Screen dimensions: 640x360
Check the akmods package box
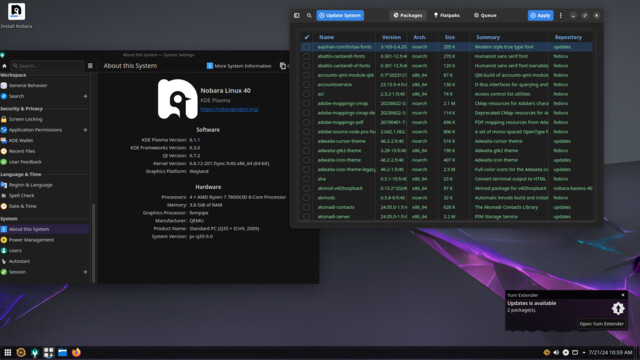tap(306, 198)
